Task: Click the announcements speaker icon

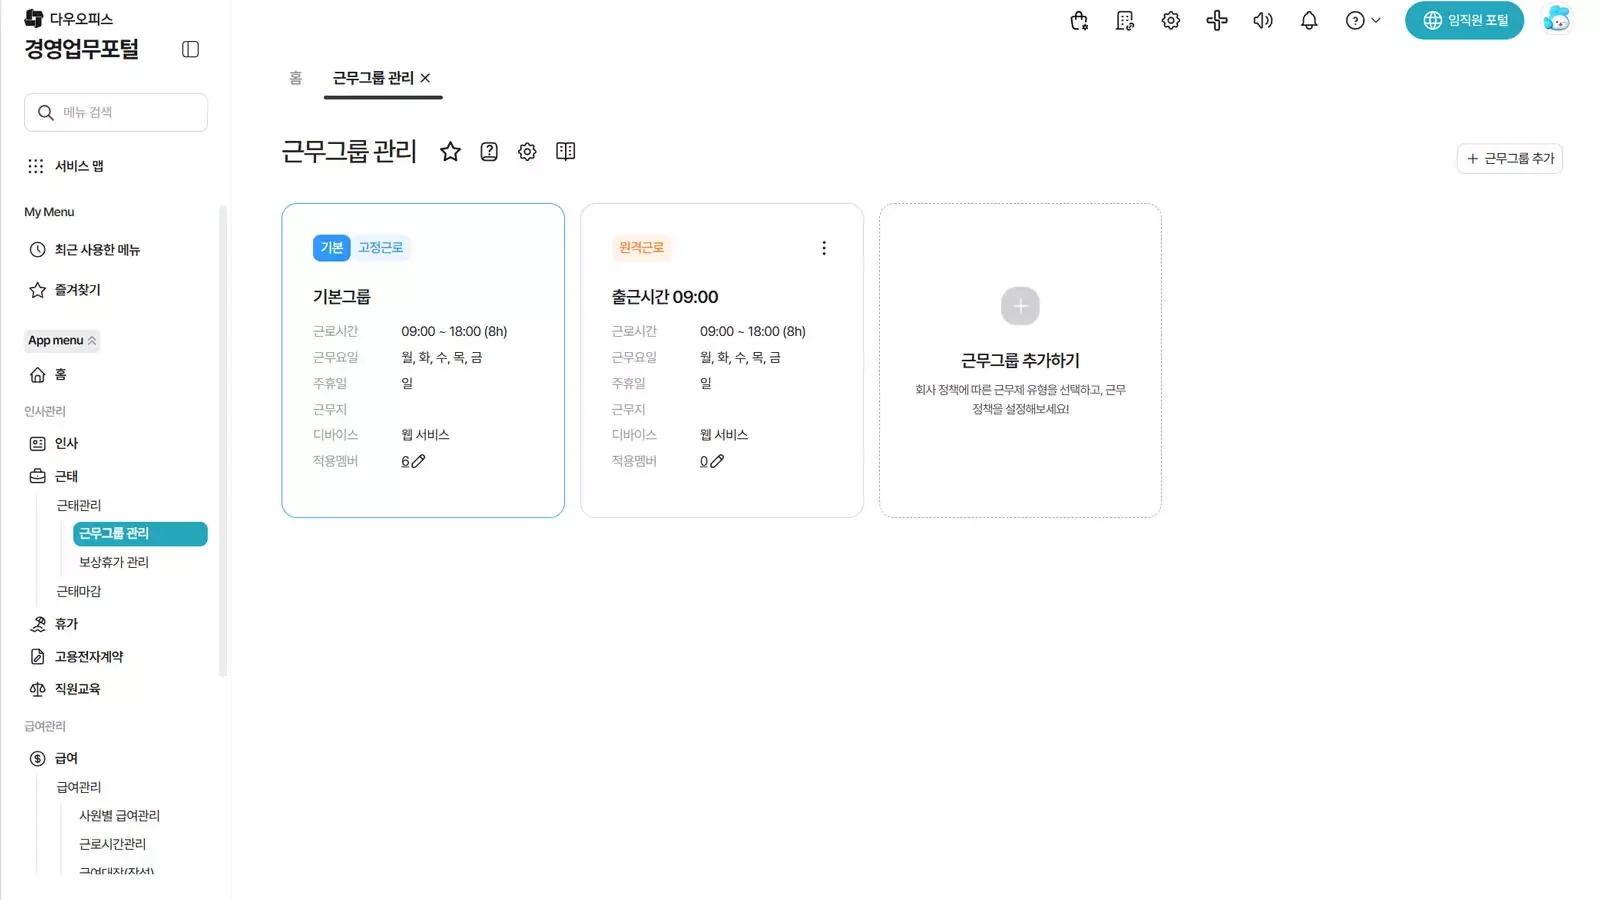Action: (1263, 20)
